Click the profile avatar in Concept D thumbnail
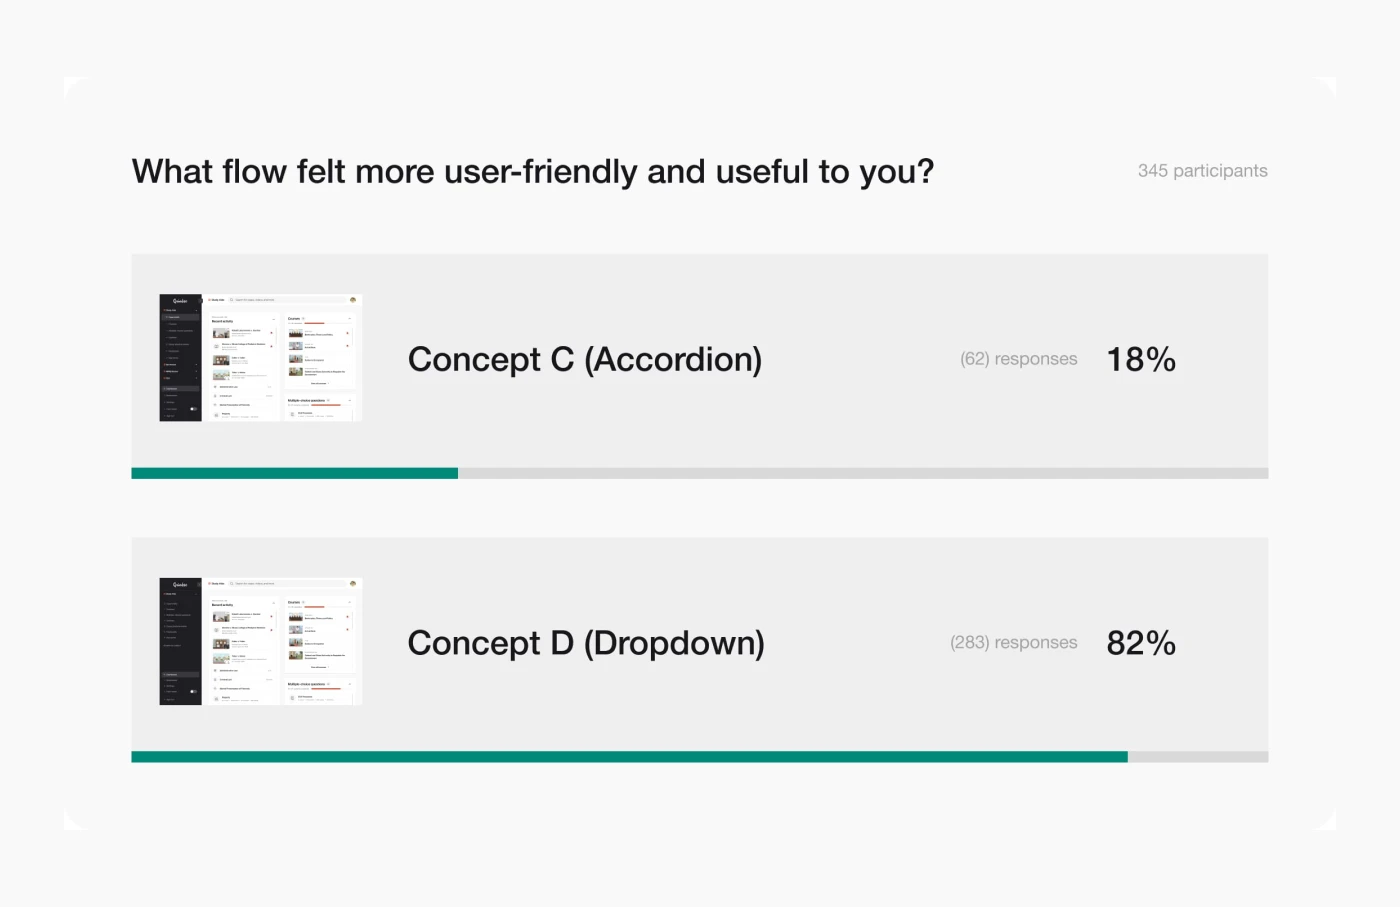 (x=353, y=584)
